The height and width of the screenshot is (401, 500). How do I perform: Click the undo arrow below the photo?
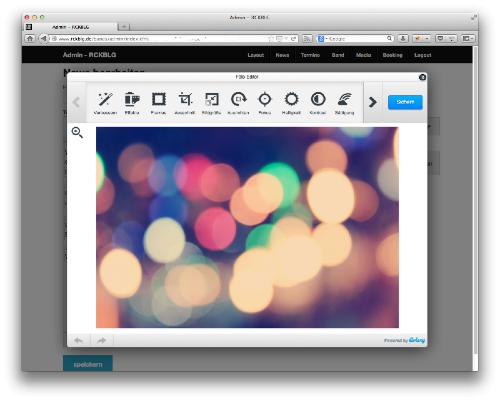tap(79, 340)
